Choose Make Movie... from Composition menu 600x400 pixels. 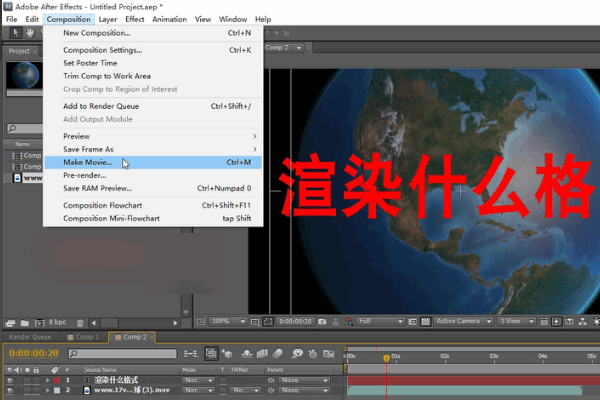pyautogui.click(x=90, y=162)
